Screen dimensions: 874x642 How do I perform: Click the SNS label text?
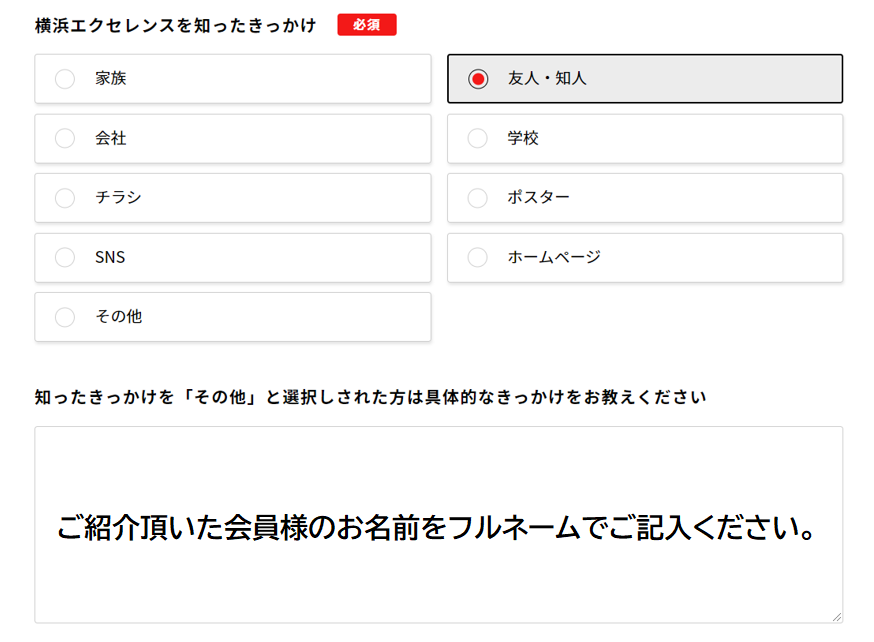[x=110, y=258]
